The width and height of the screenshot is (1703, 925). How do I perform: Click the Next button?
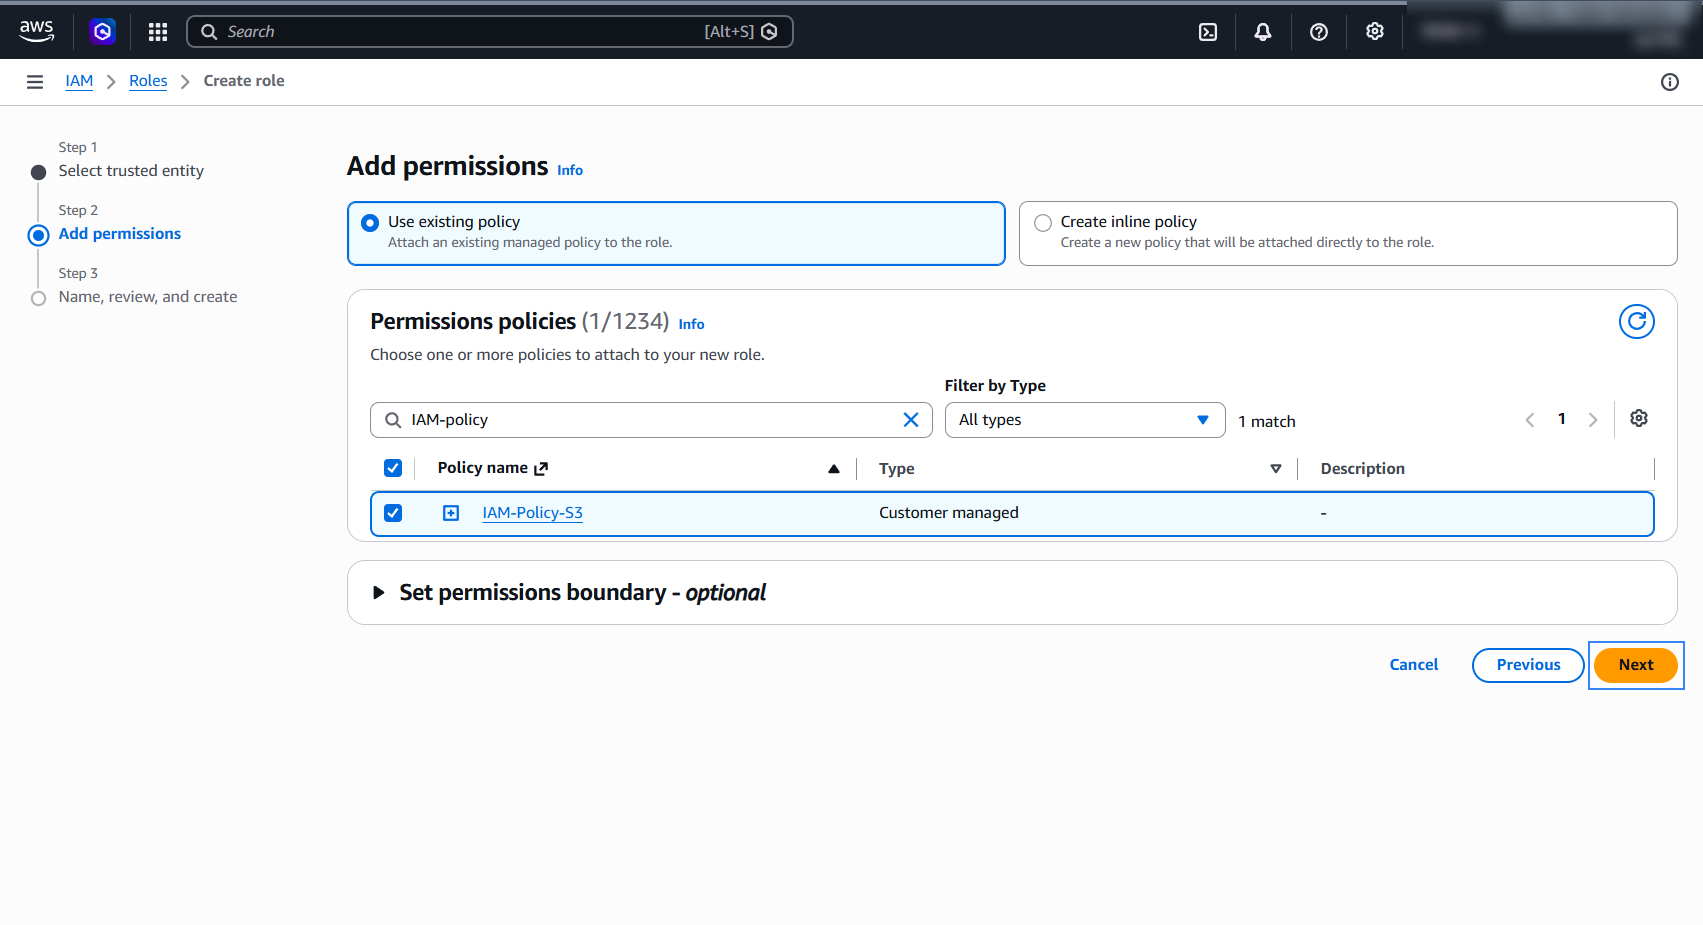pyautogui.click(x=1636, y=665)
